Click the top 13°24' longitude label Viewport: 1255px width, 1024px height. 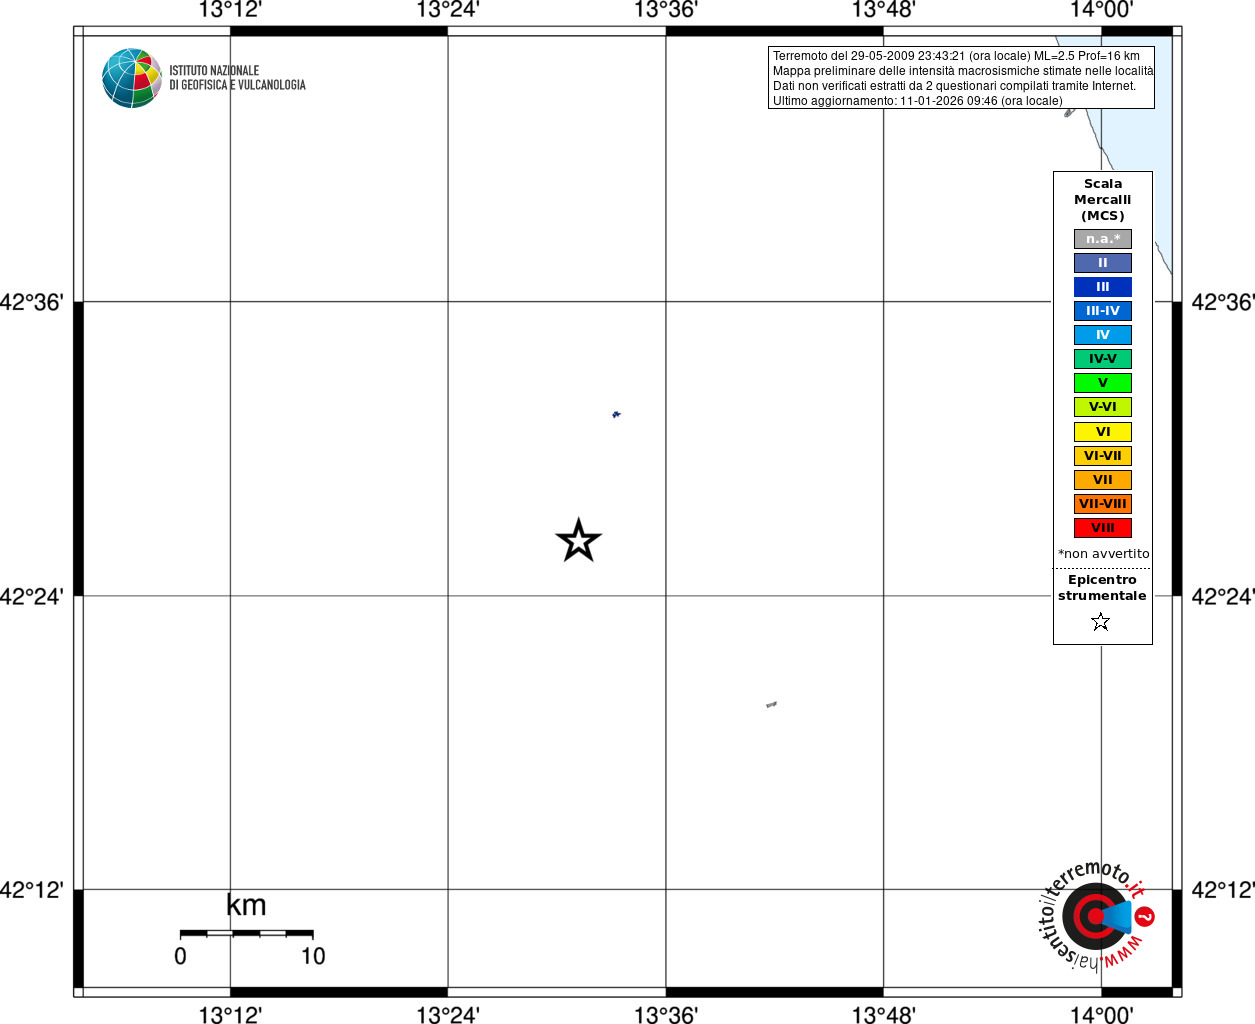[448, 10]
